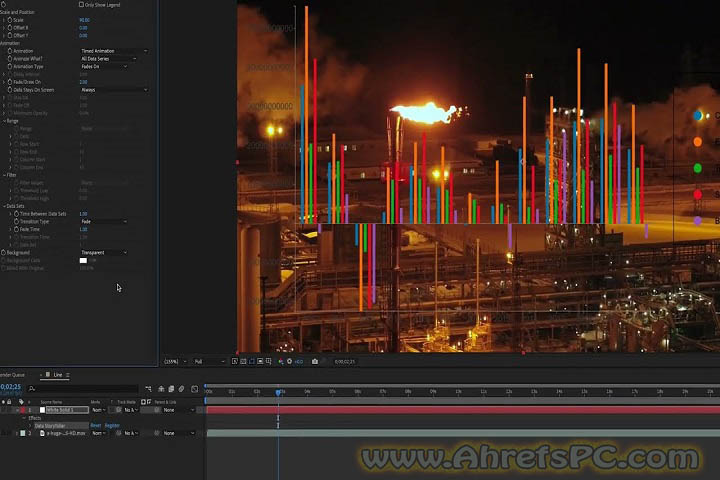Open the Transition Type dropdown showing Fade
Screen dimensions: 720x480
point(104,221)
